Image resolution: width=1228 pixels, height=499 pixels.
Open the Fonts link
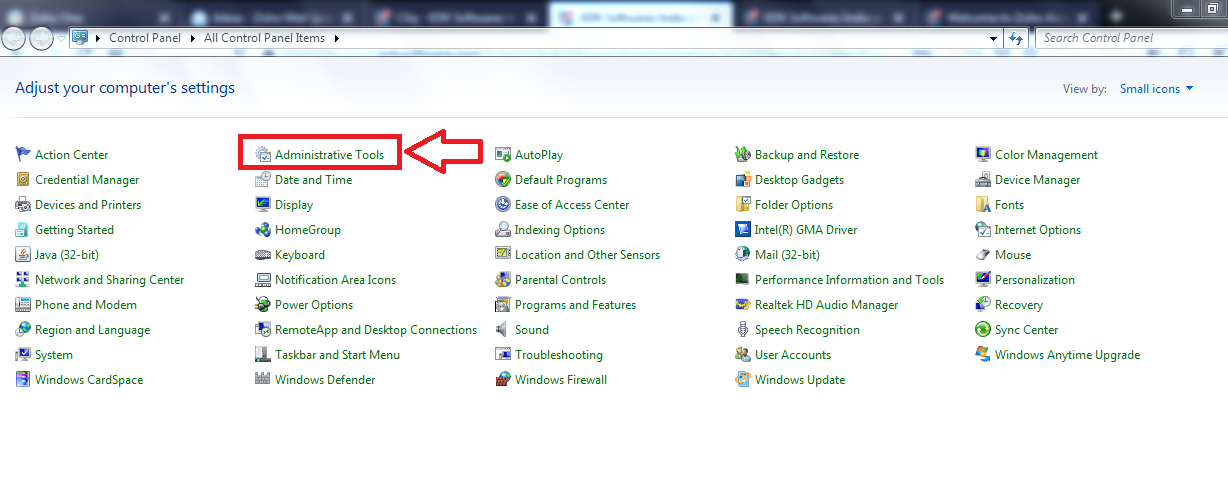[1009, 205]
